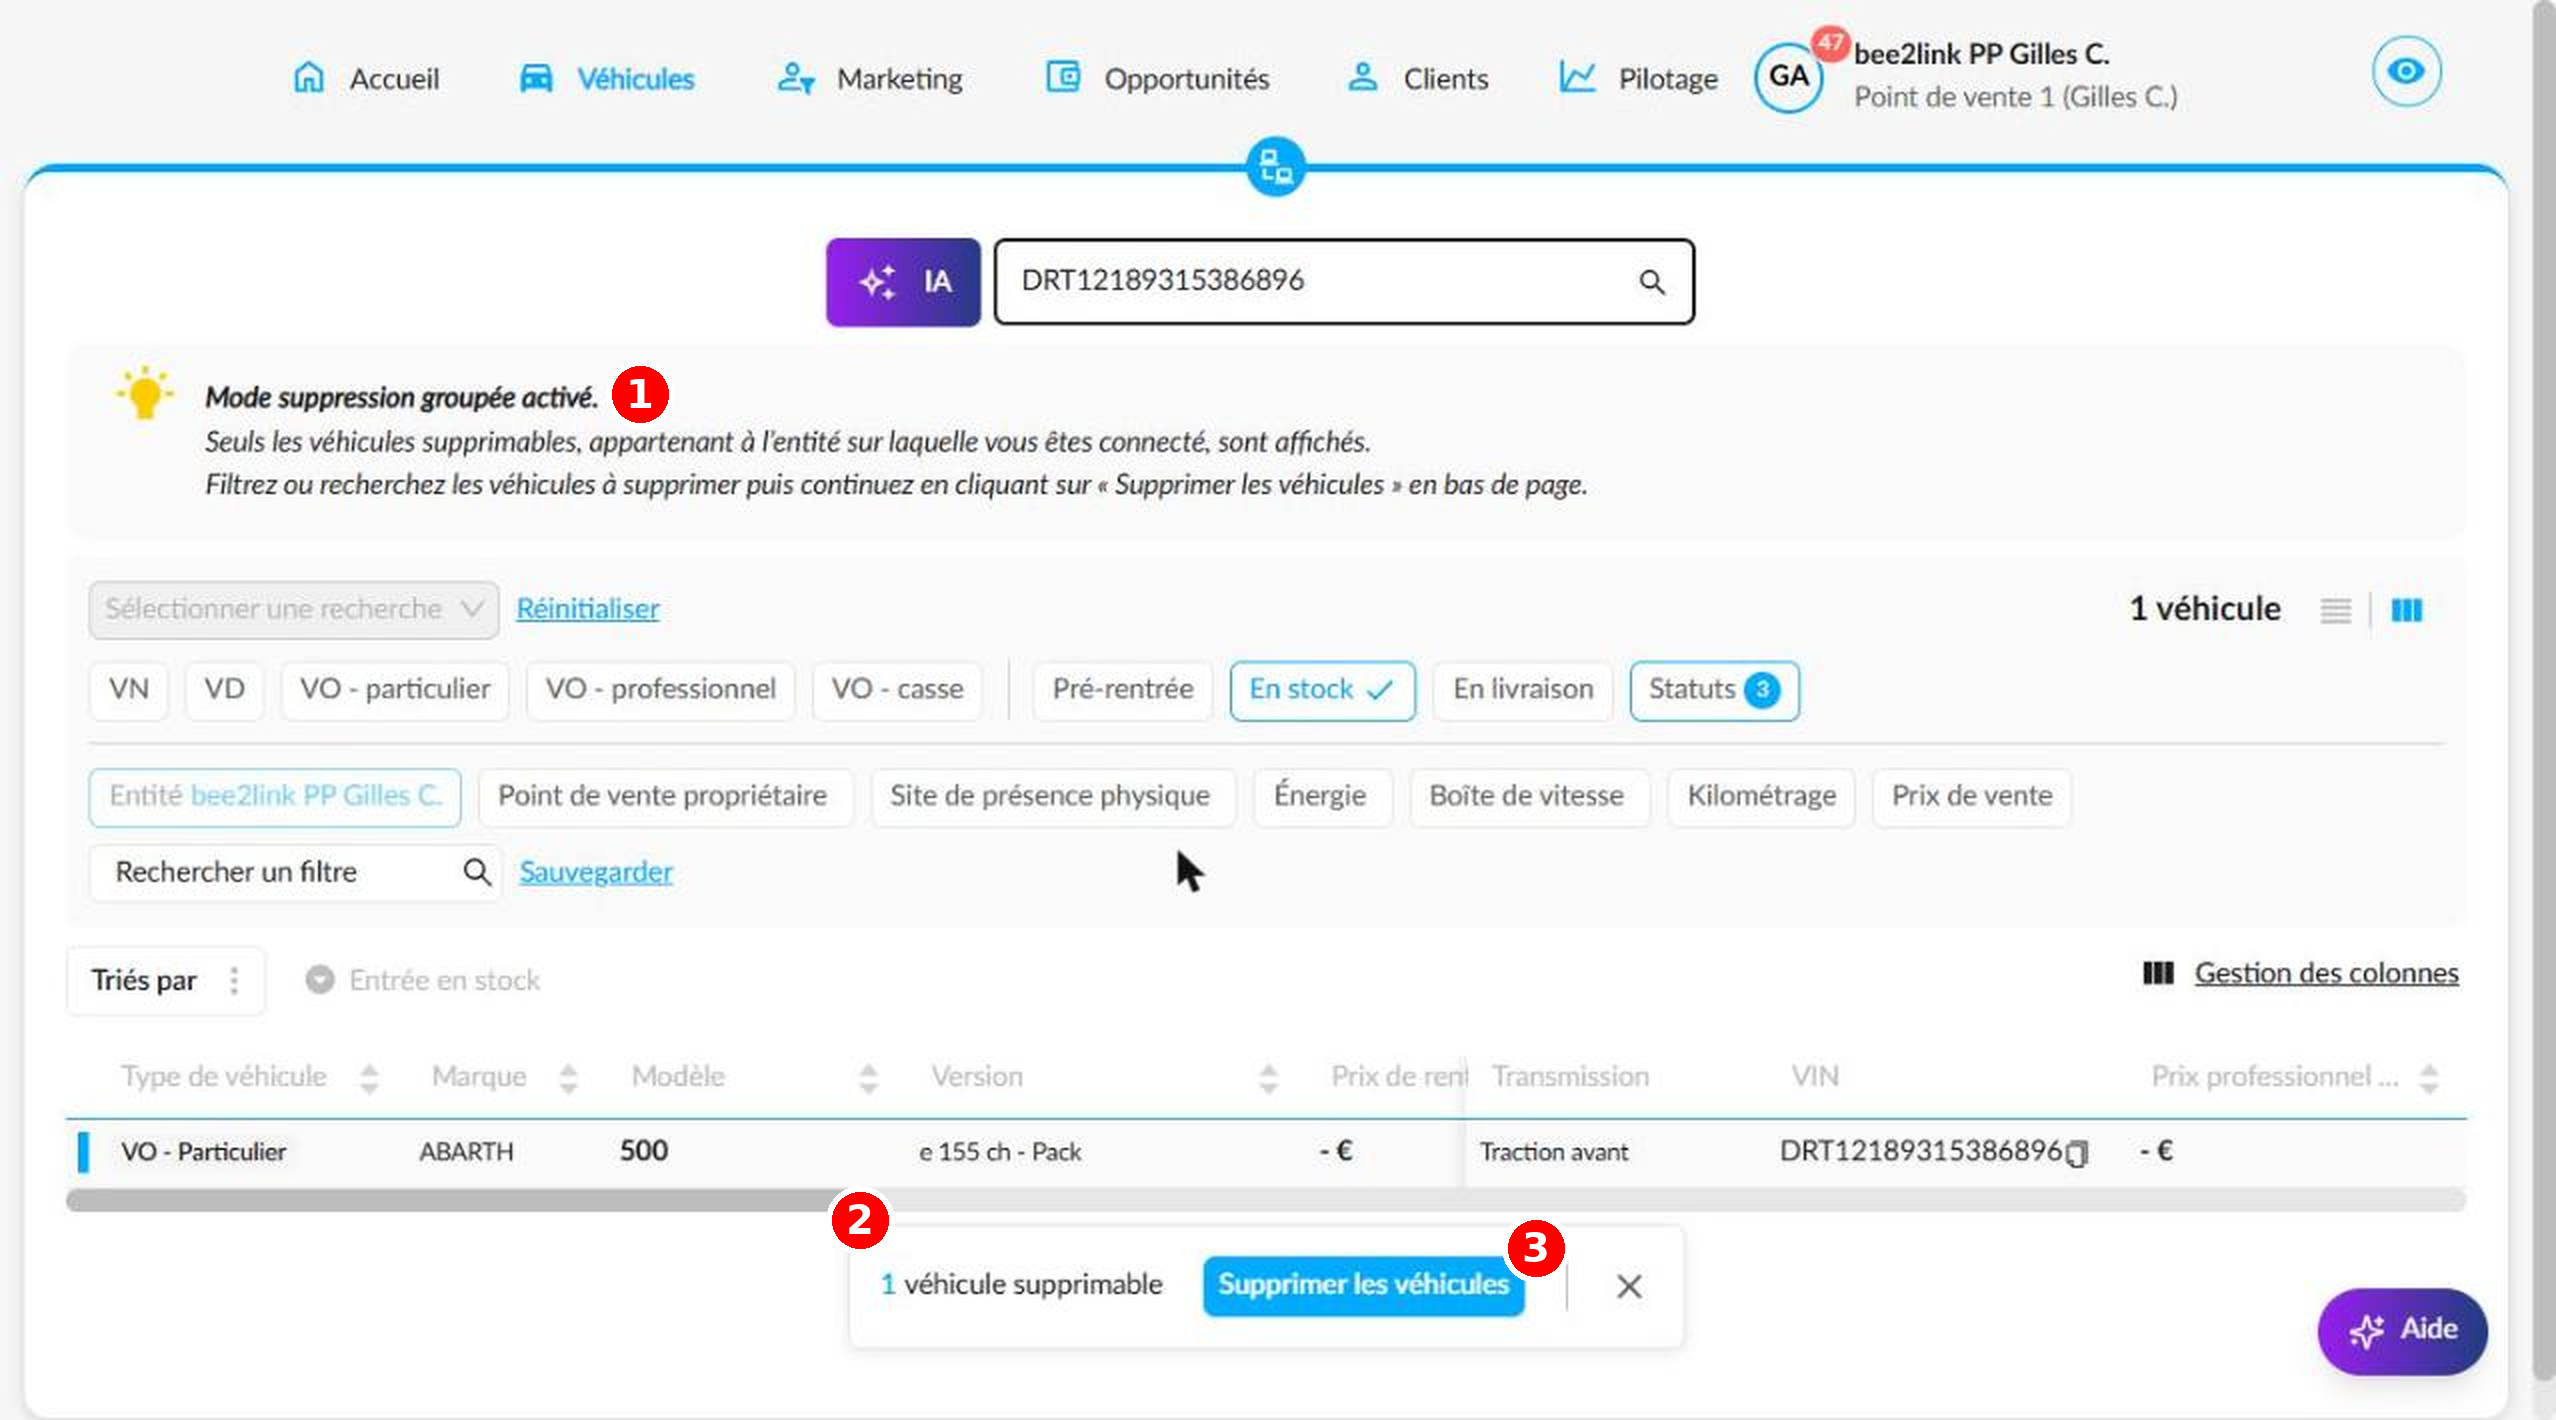Toggle the VO - particulier filter

click(395, 690)
